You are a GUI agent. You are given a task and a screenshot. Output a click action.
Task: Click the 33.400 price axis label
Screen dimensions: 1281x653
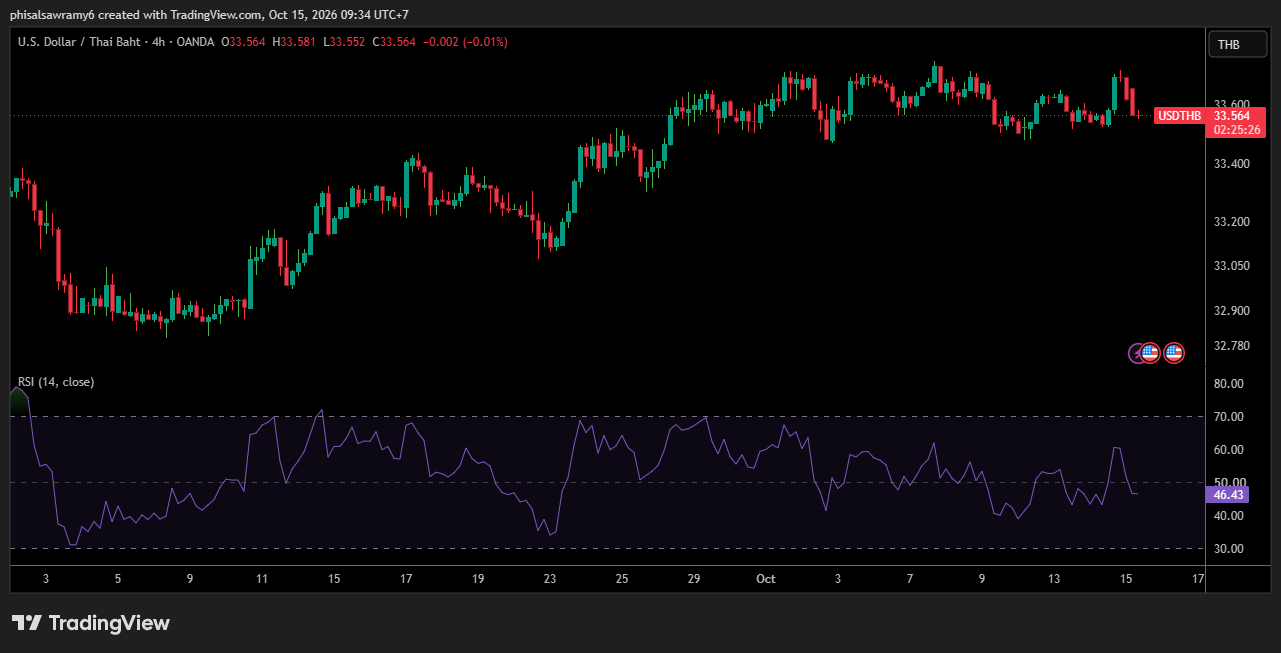pyautogui.click(x=1230, y=163)
